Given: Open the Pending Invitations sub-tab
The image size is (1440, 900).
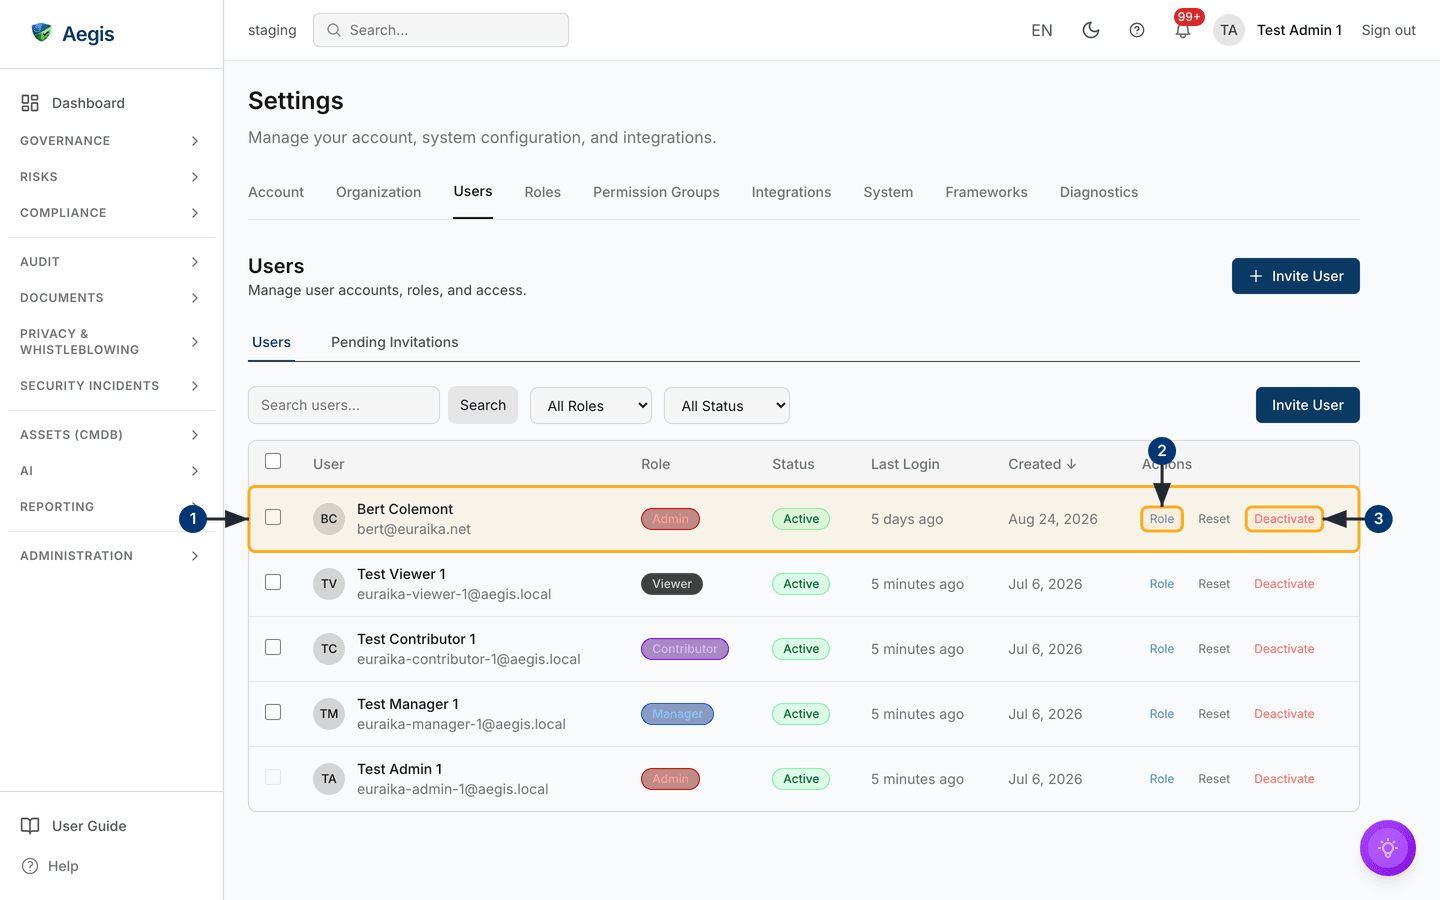Looking at the screenshot, I should (394, 342).
